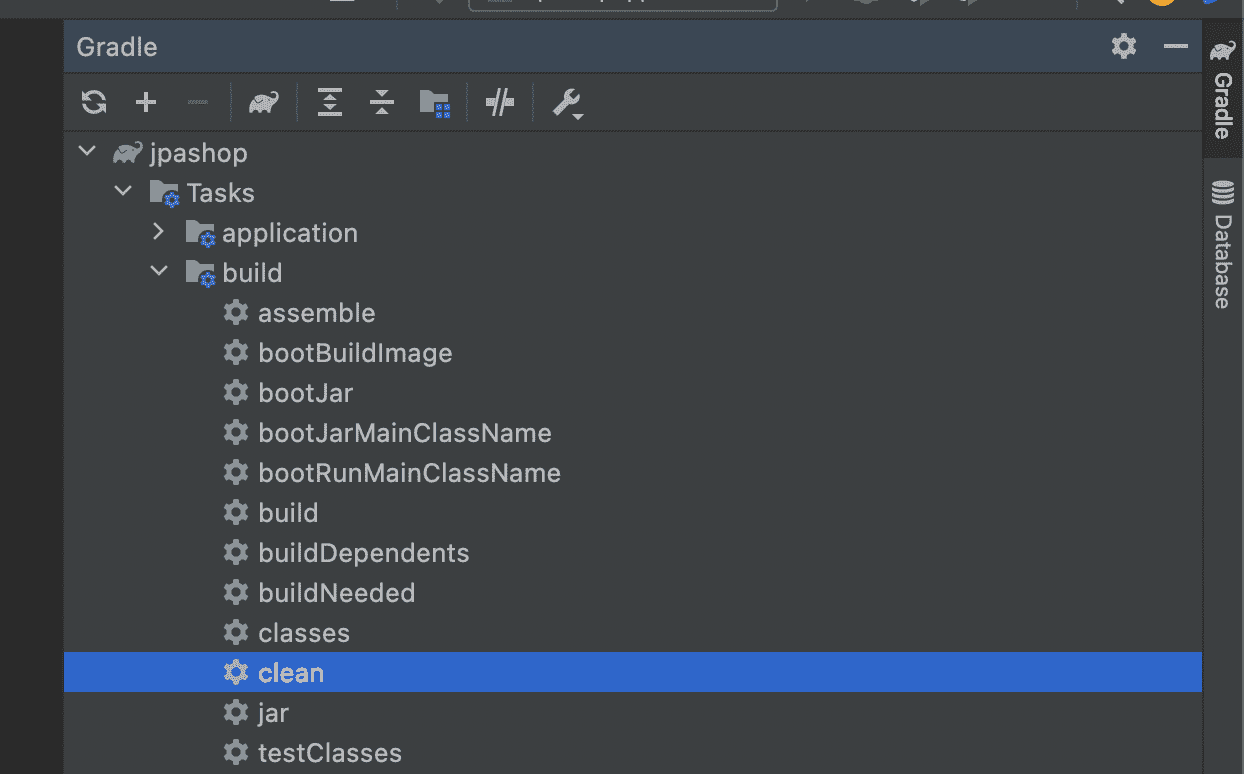
Task: Expand all nodes in the Gradle tree
Action: point(330,102)
